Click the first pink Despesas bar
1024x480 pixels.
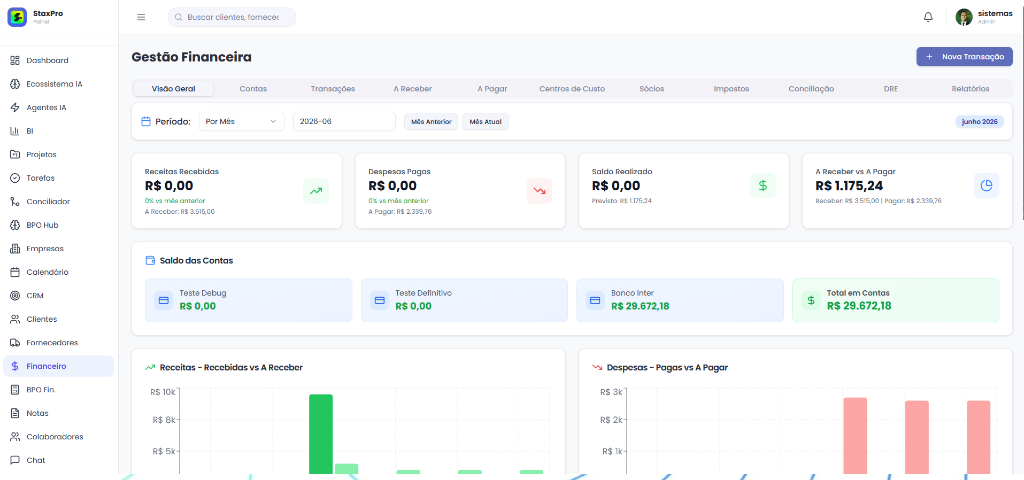pyautogui.click(x=855, y=436)
